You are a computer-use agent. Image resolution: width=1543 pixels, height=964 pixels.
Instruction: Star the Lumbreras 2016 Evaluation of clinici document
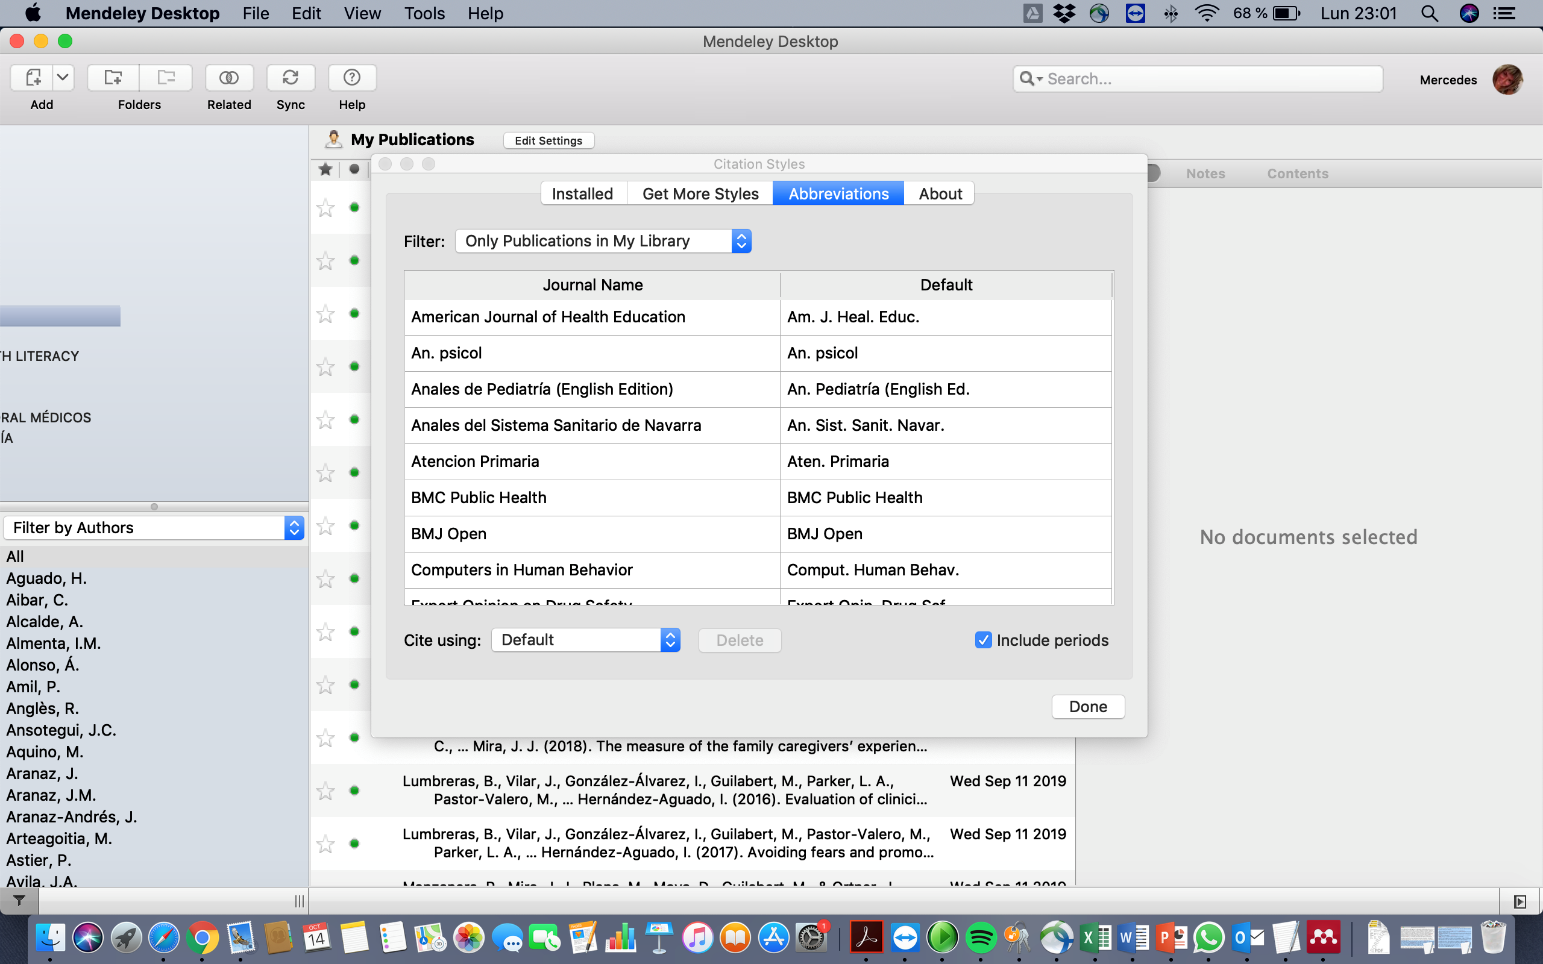pos(326,791)
